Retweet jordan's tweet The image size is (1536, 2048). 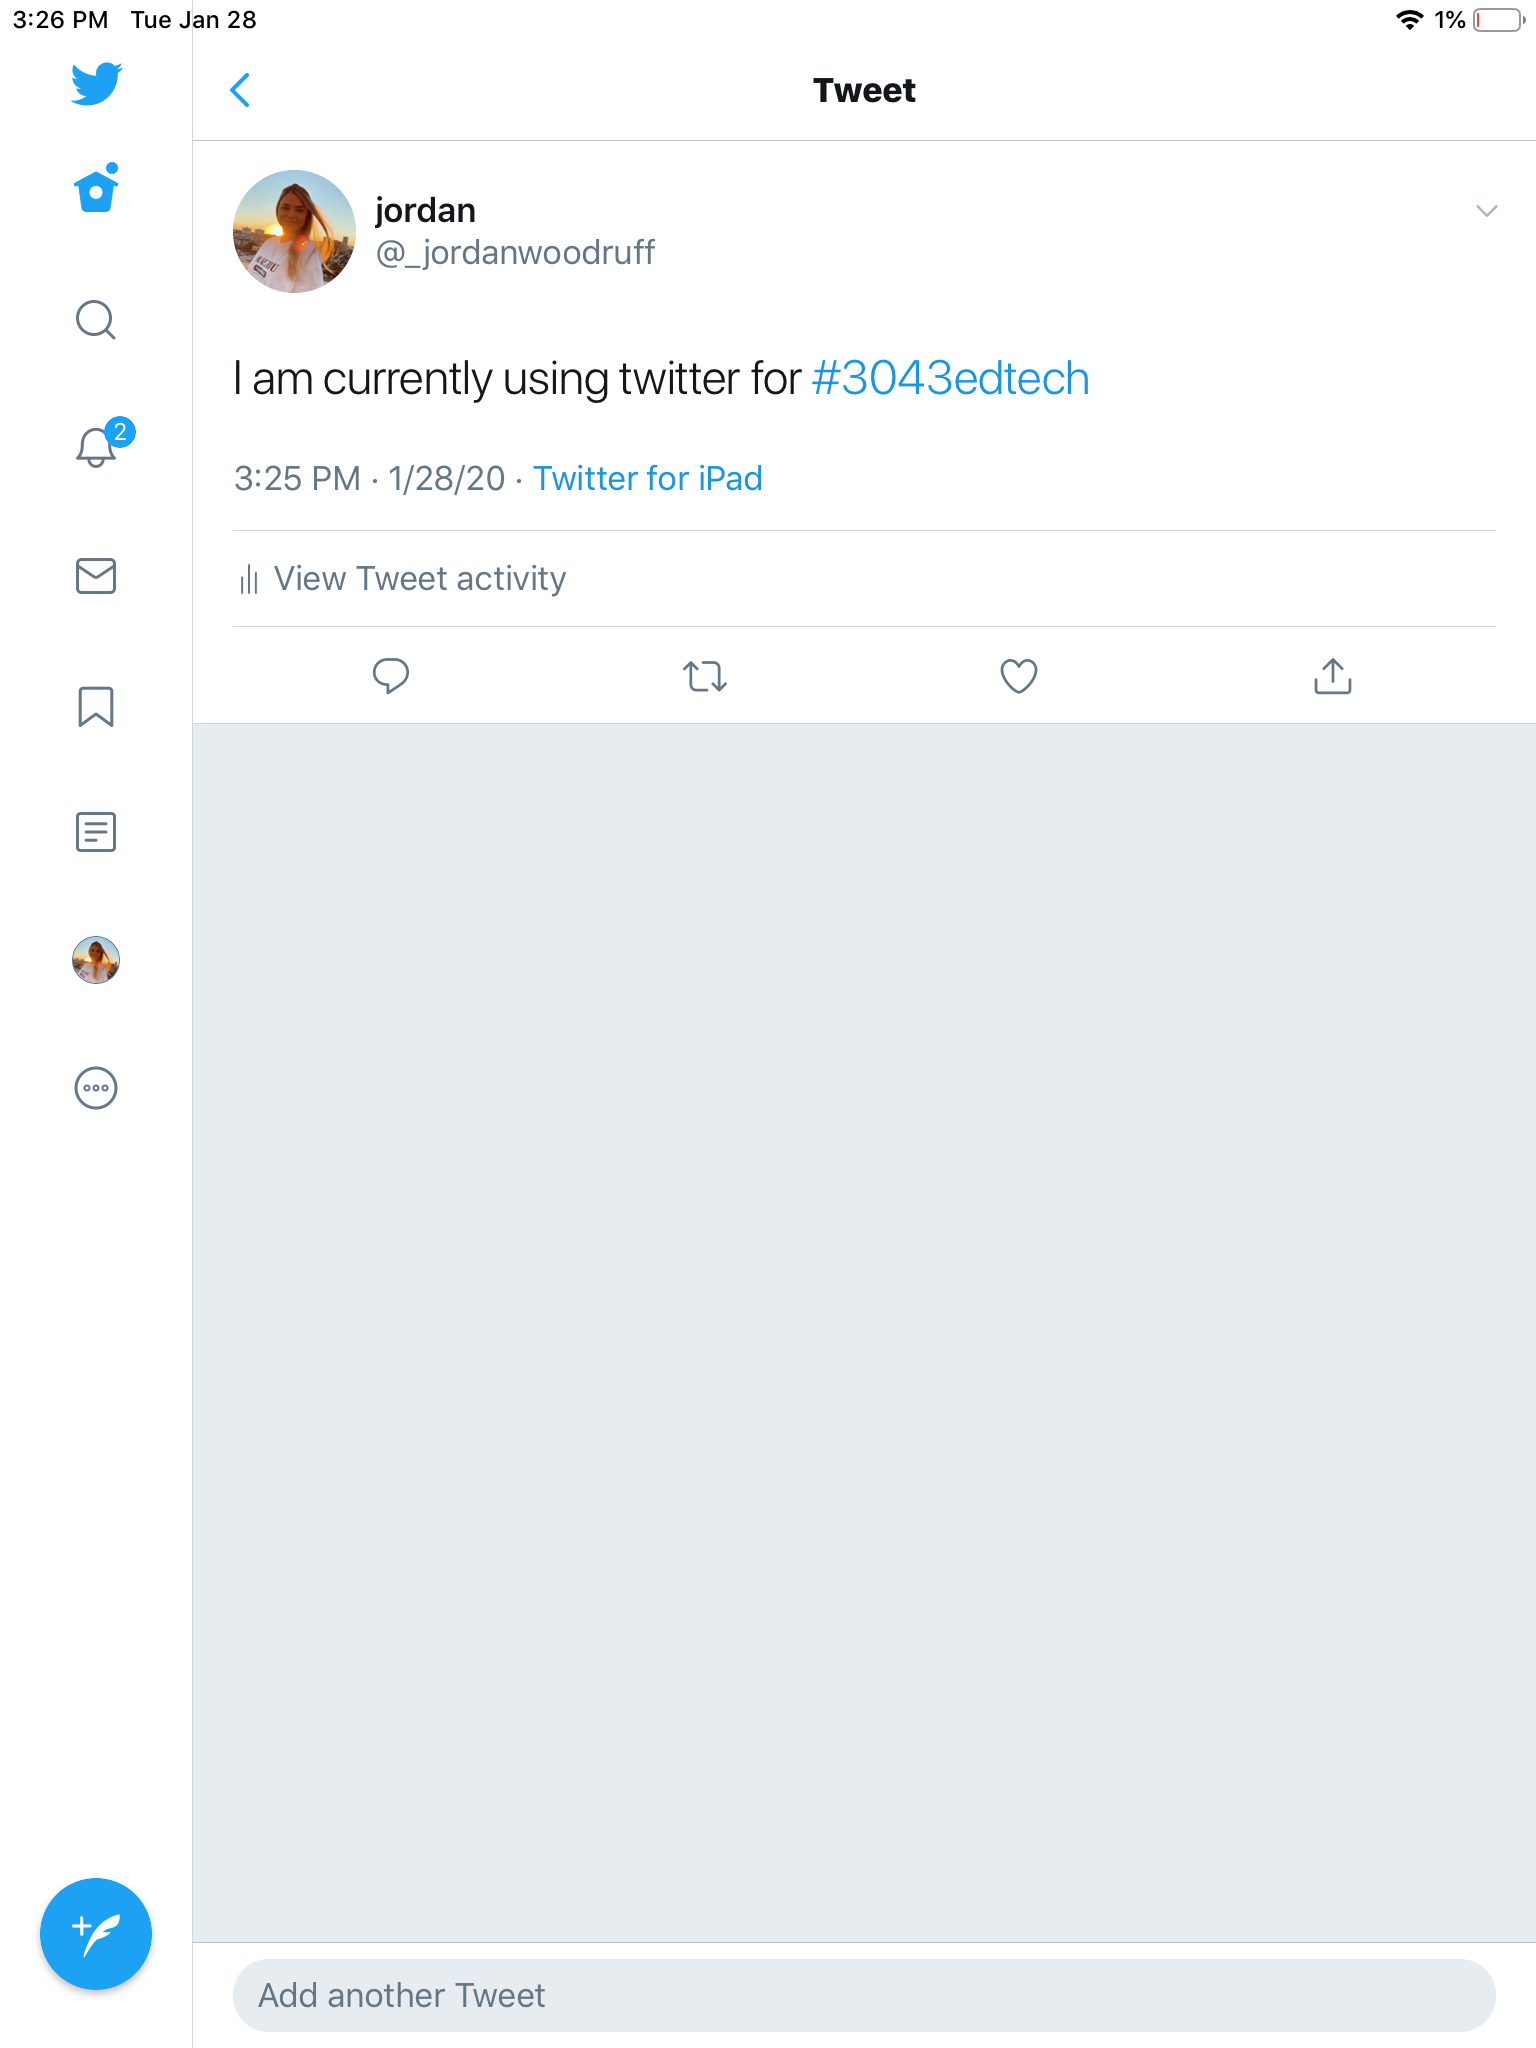[x=704, y=677]
